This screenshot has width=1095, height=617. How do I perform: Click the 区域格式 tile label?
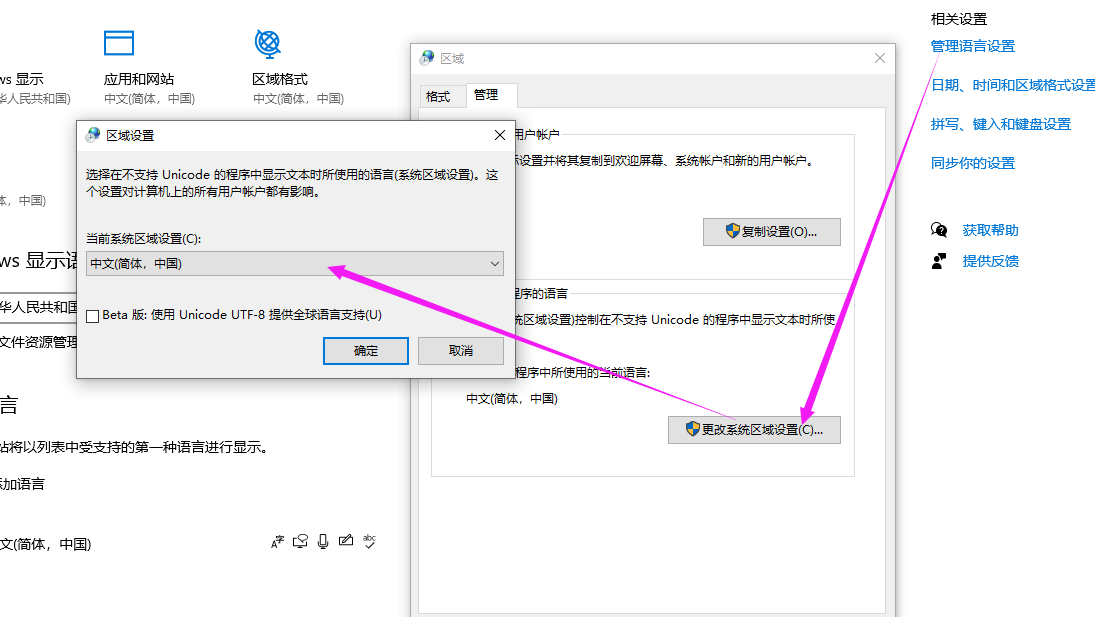(x=280, y=79)
